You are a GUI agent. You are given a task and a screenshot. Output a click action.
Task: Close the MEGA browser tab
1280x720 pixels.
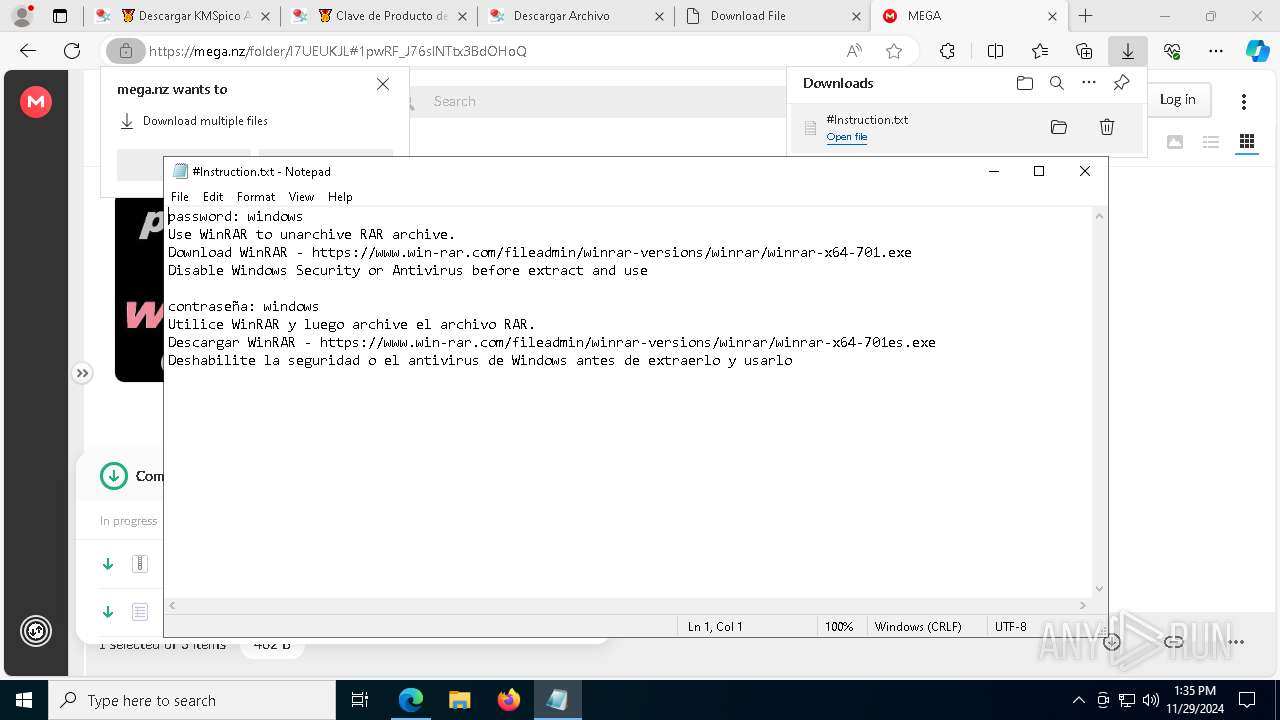coord(1054,16)
